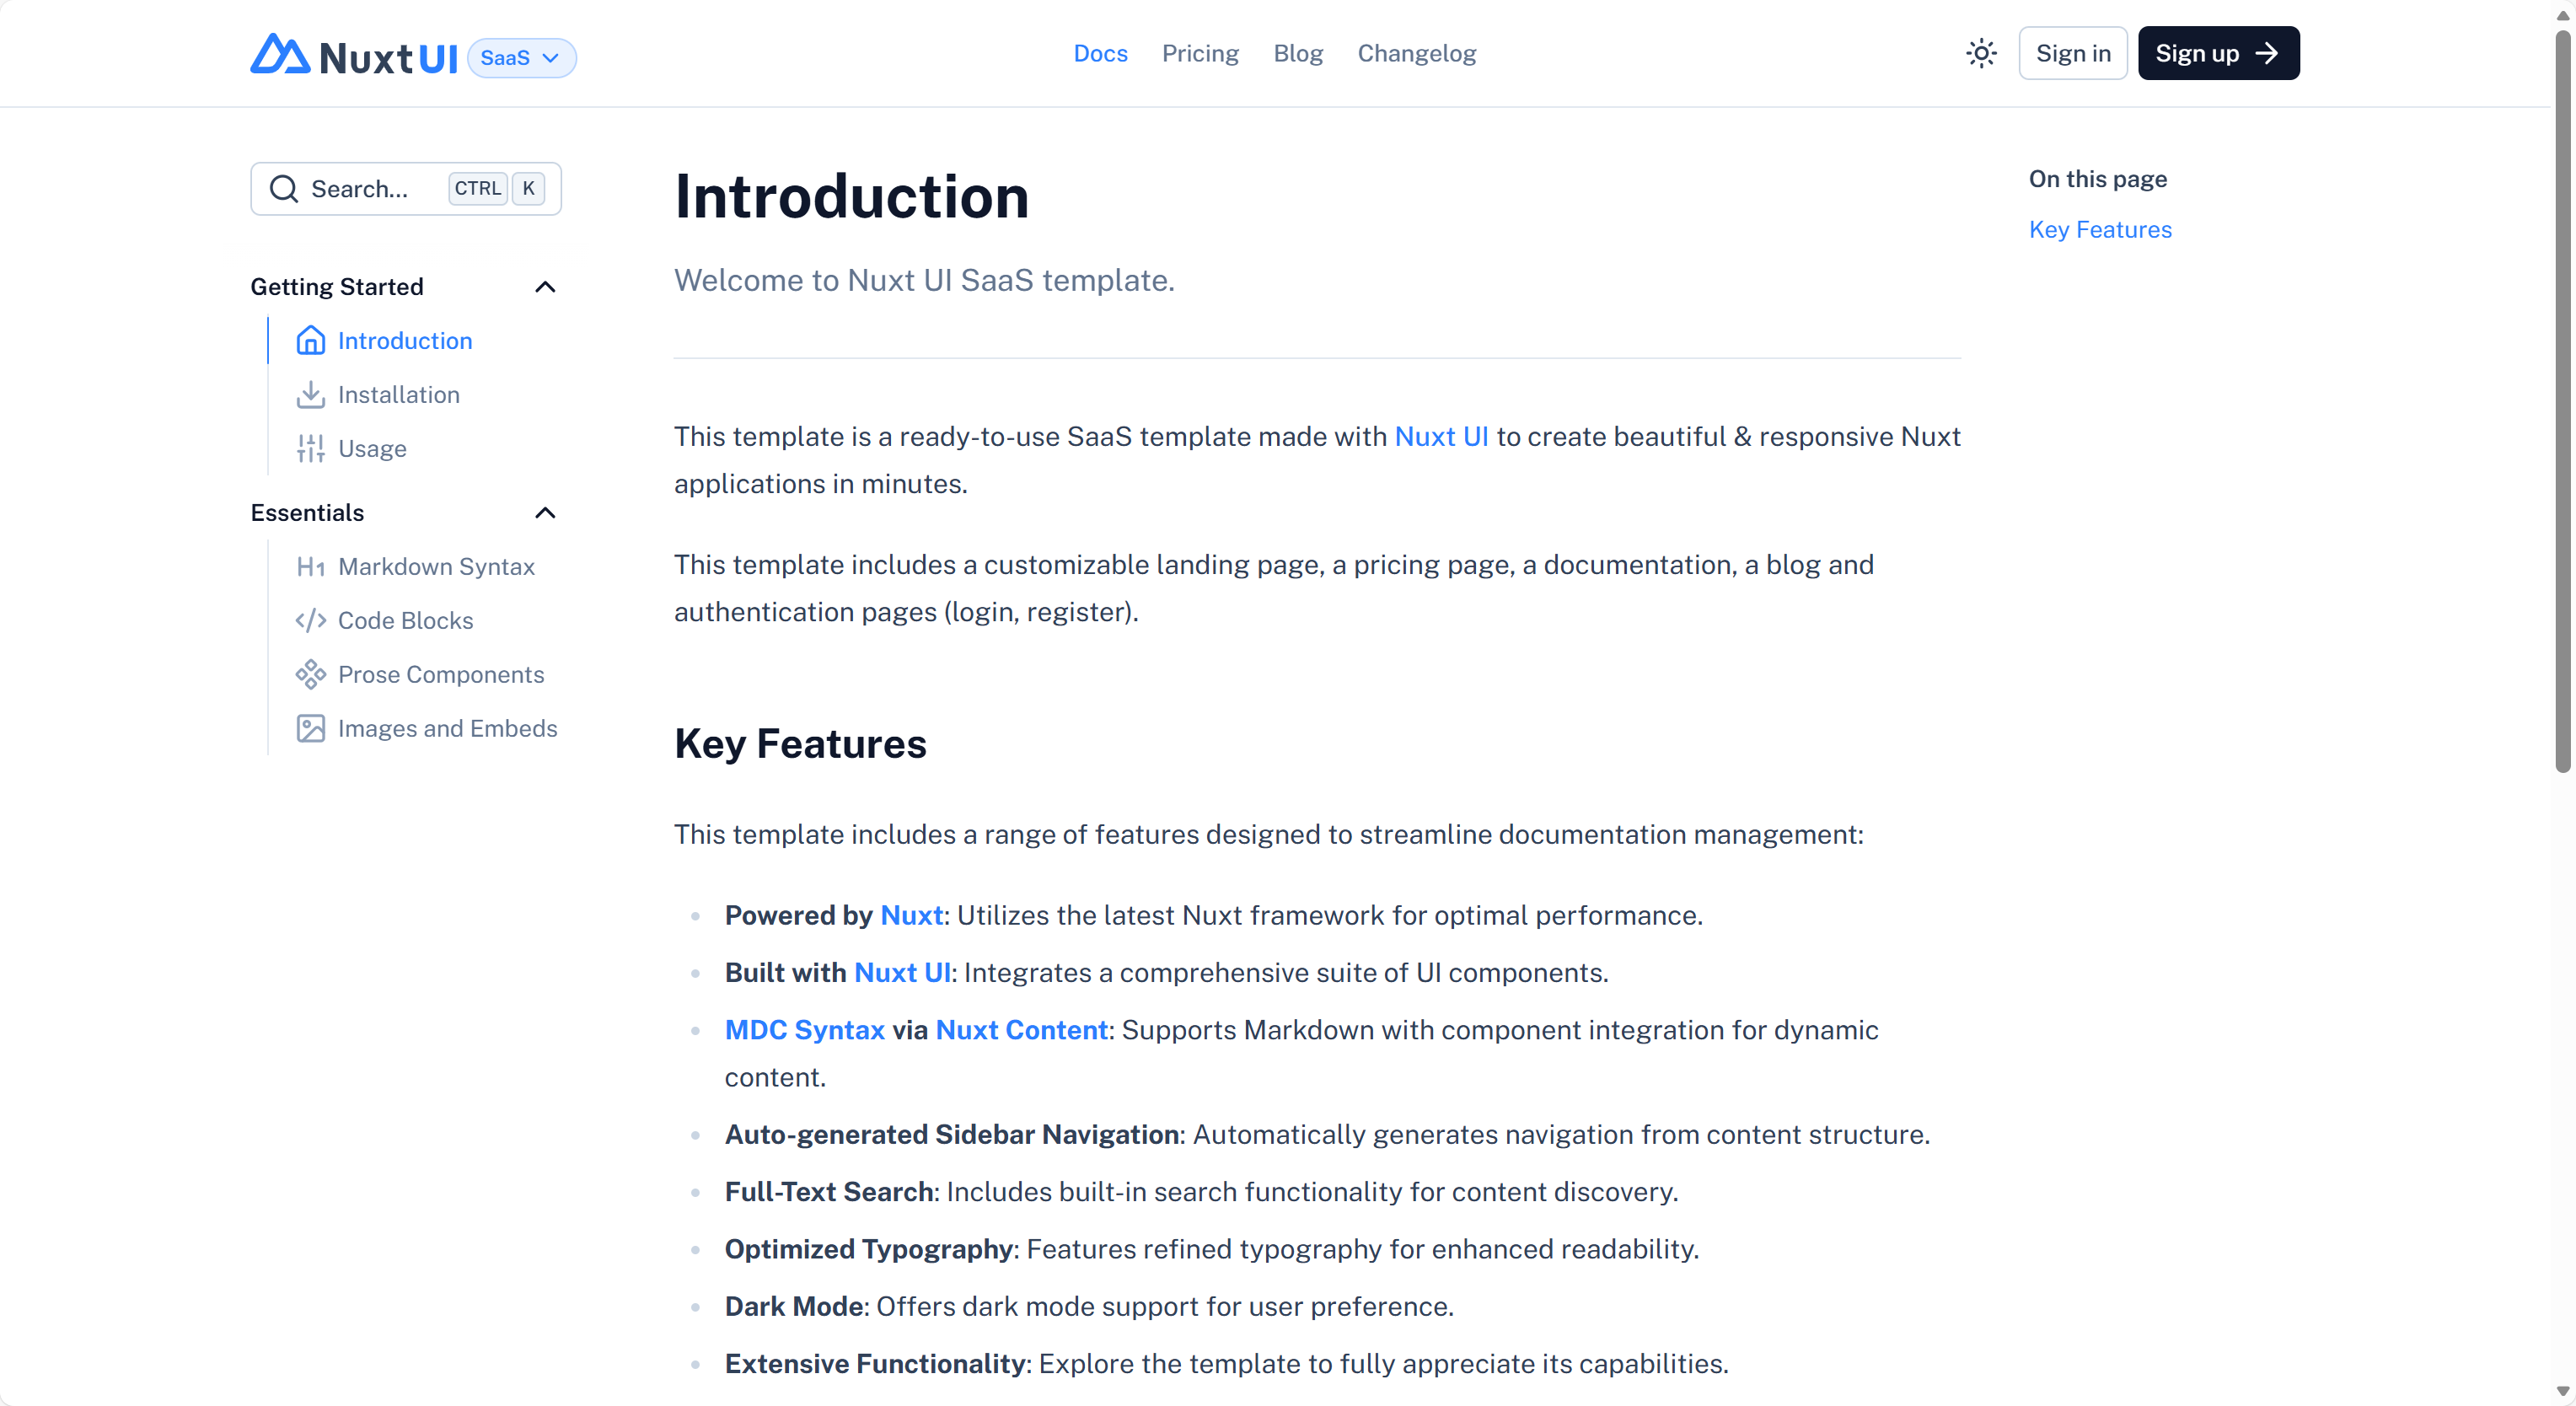Click the Nuxt UI logo
The width and height of the screenshot is (2576, 1406).
[x=353, y=55]
